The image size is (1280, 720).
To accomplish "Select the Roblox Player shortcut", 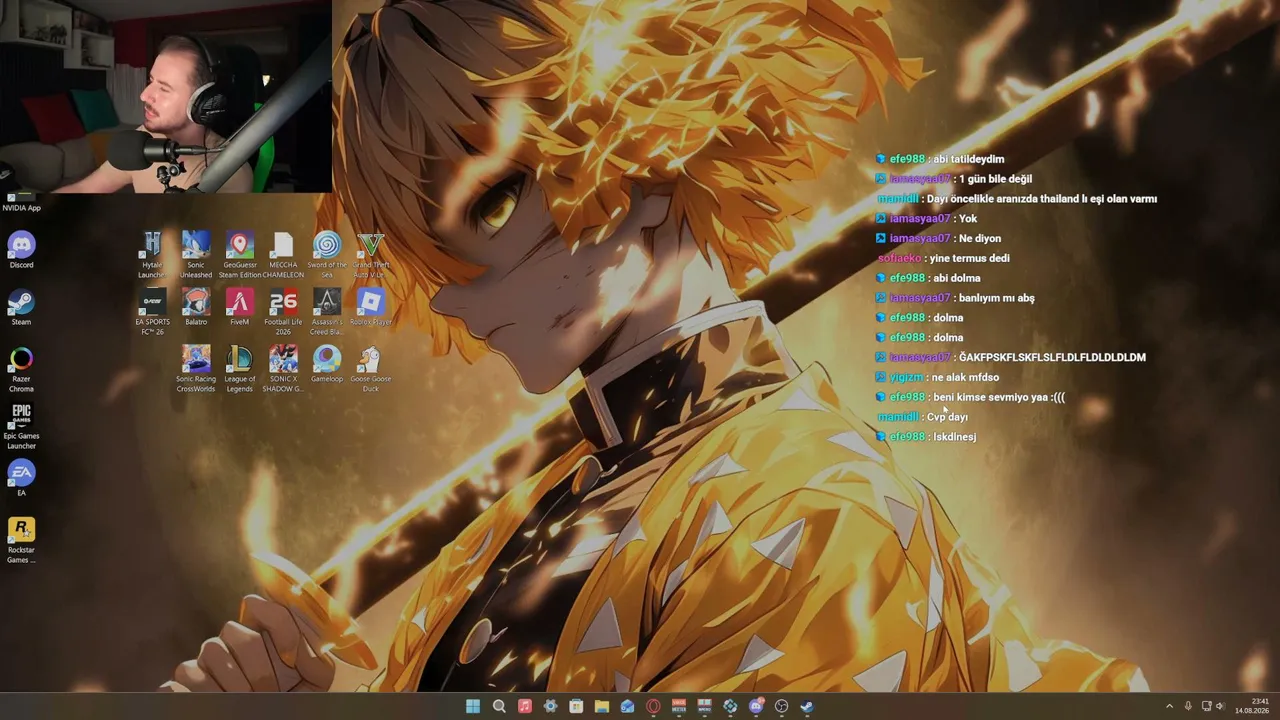I will [x=371, y=307].
